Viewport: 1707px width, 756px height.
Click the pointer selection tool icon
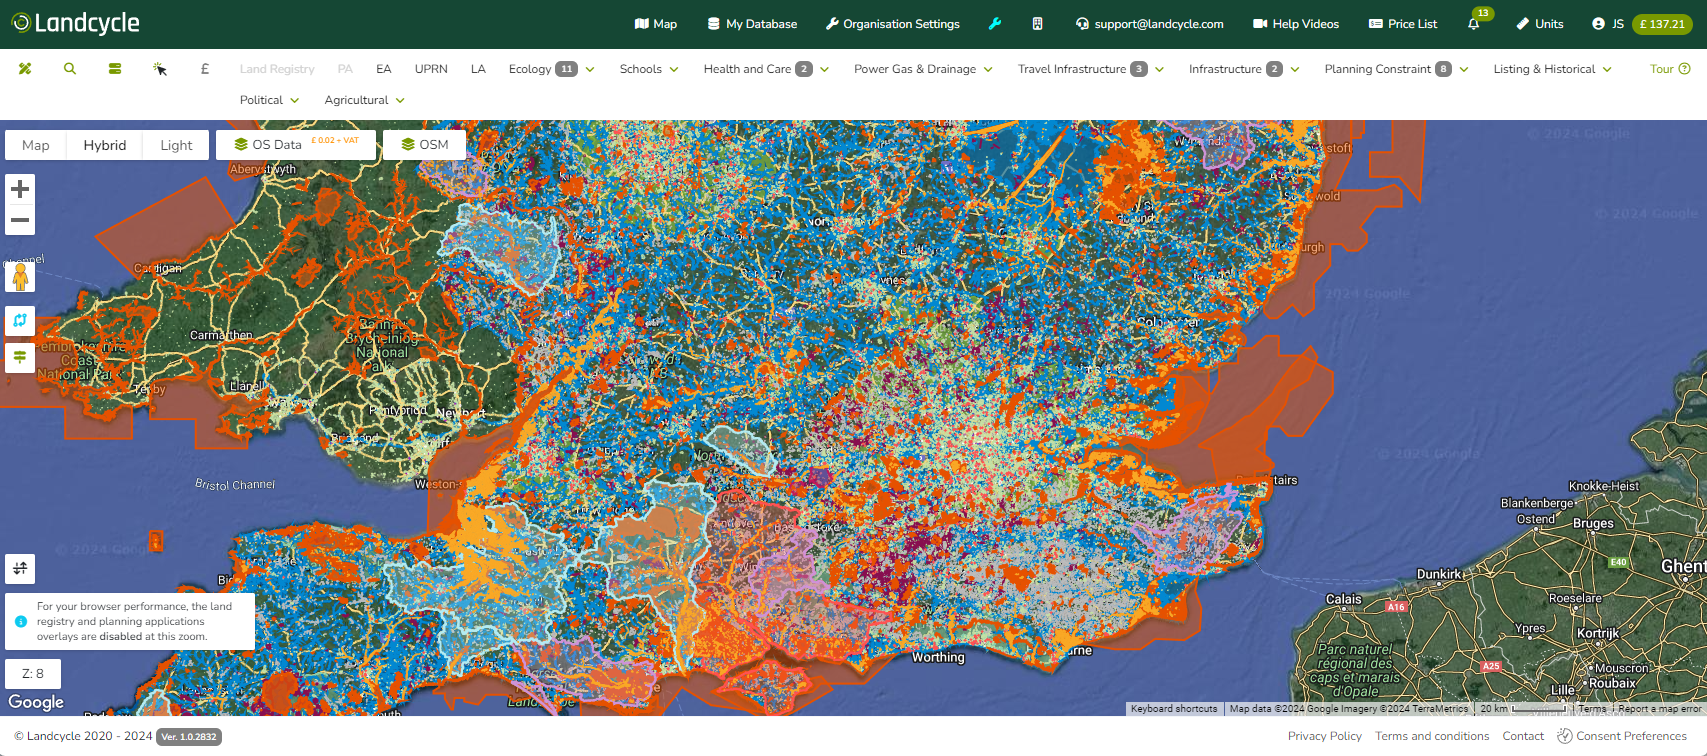[x=160, y=69]
